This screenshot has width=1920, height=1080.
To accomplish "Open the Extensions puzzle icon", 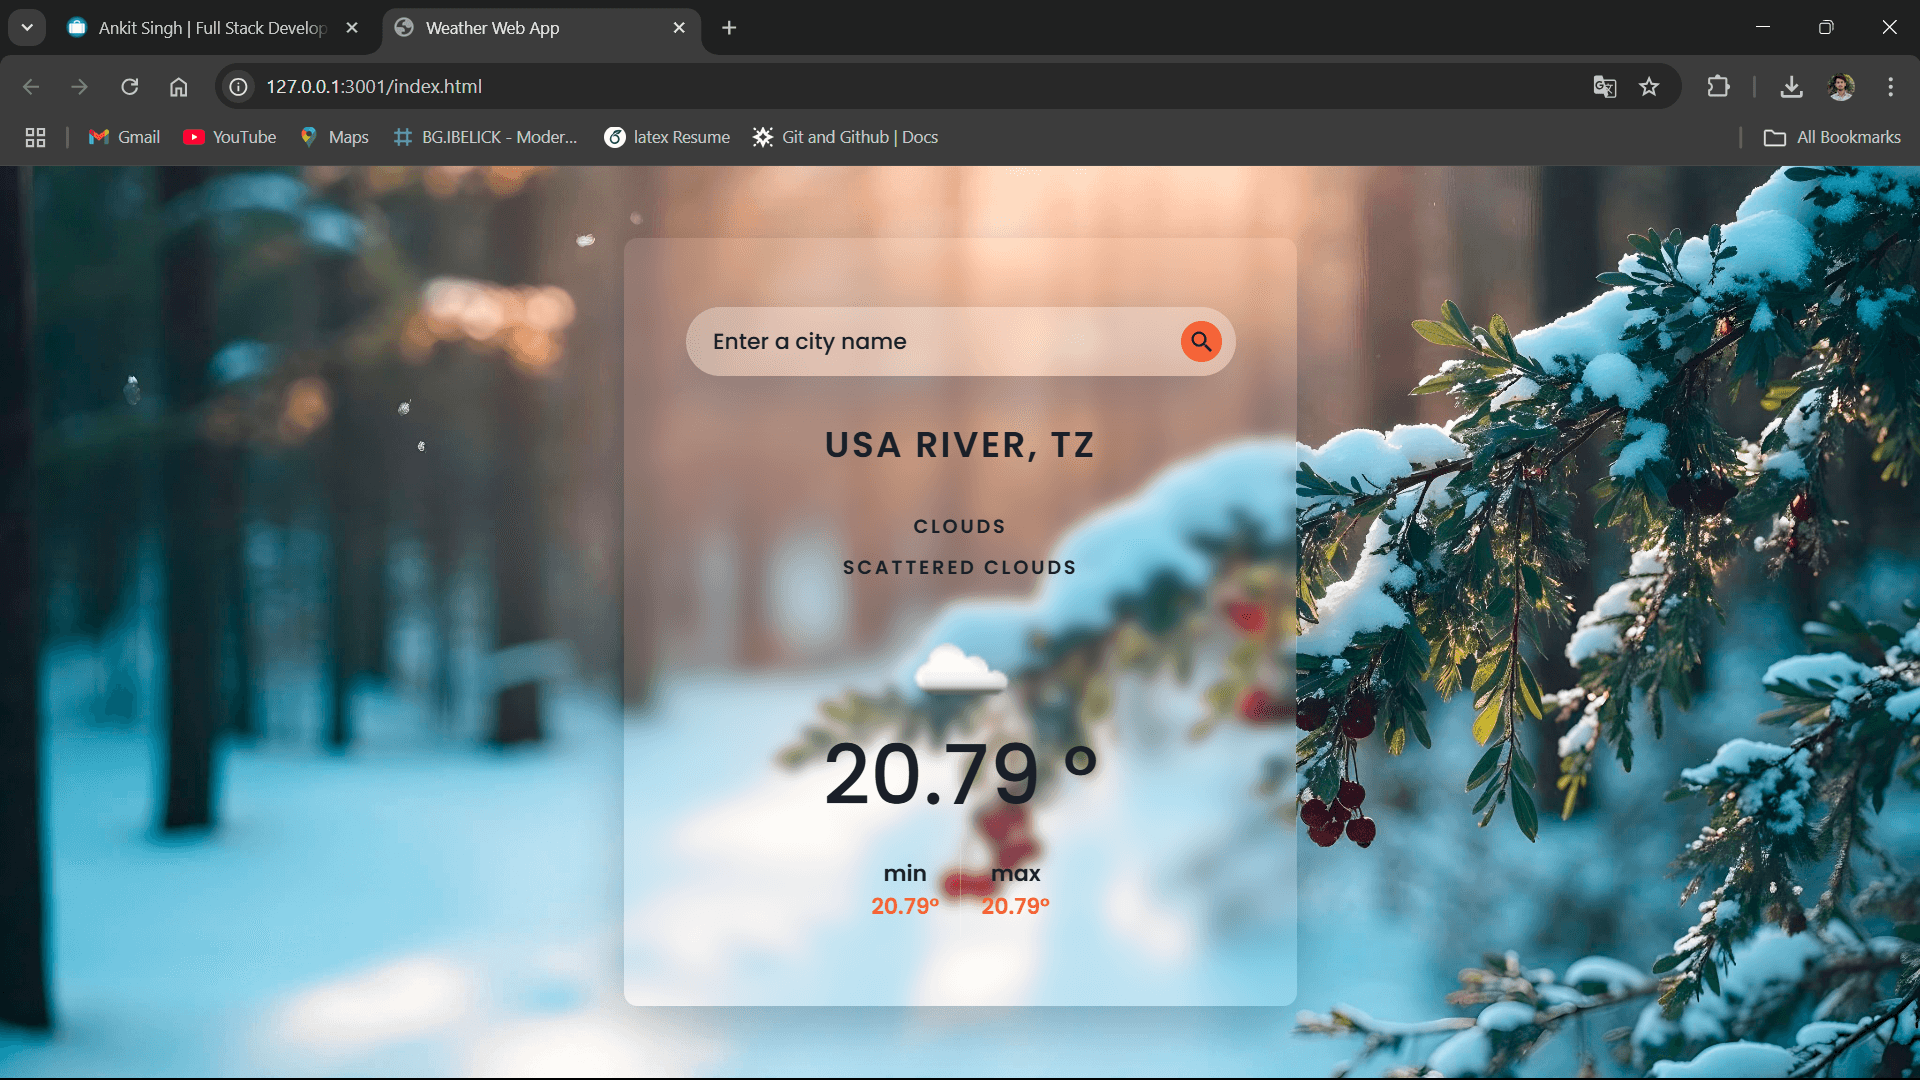I will click(x=1718, y=87).
